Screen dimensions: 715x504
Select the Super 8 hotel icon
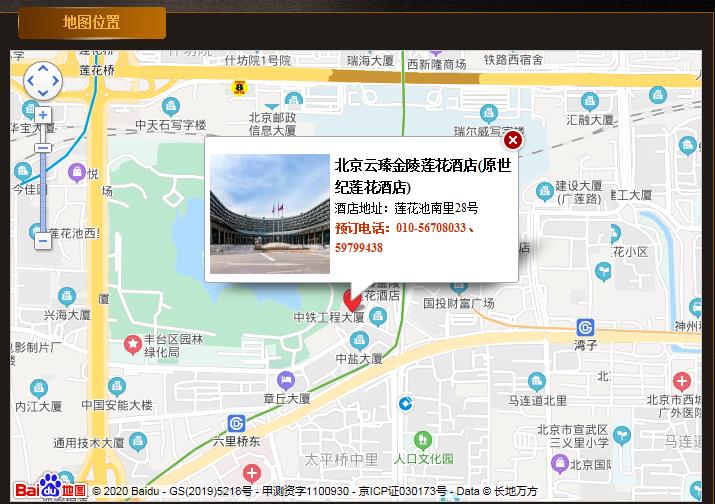pyautogui.click(x=239, y=87)
